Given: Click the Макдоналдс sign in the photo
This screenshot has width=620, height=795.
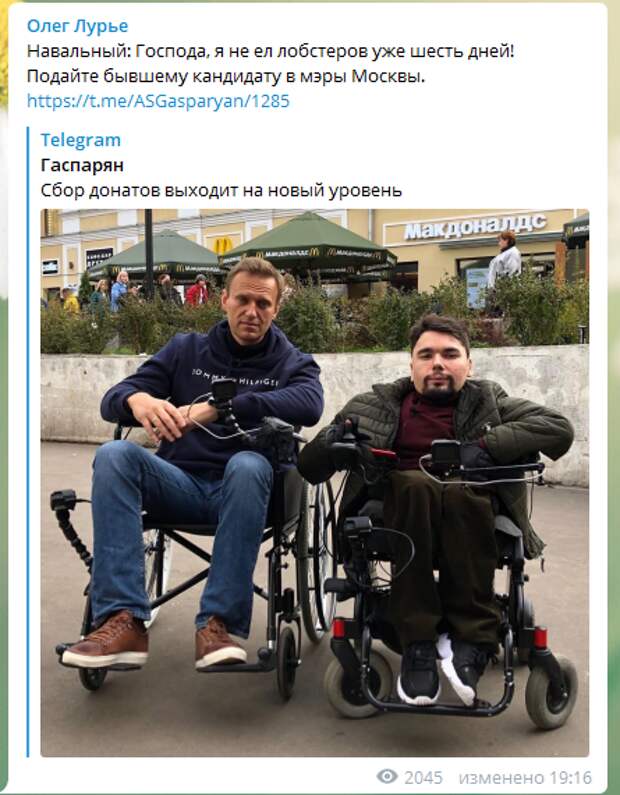Looking at the screenshot, I should 475,226.
